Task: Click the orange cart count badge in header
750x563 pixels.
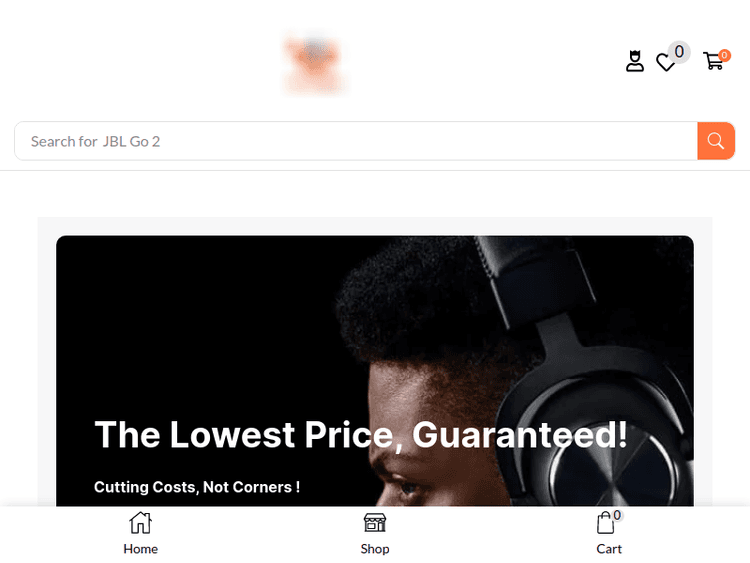Action: tap(724, 55)
